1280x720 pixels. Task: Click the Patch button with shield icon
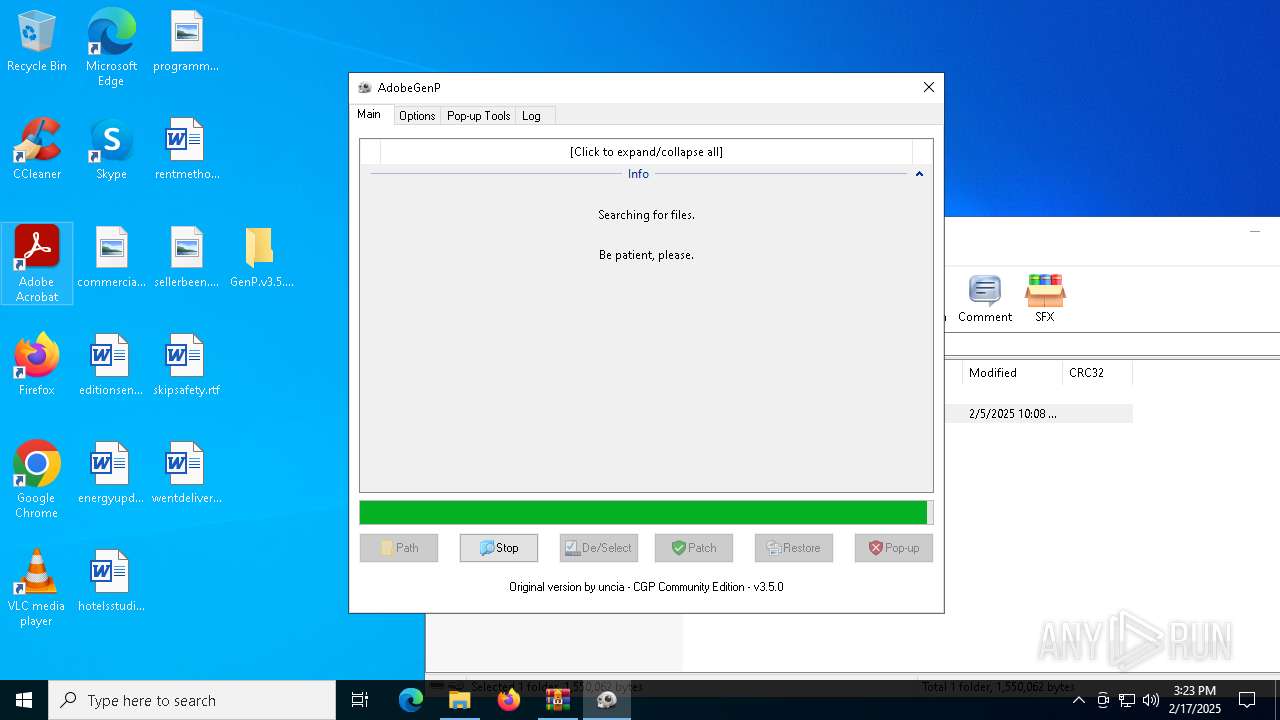coord(694,548)
